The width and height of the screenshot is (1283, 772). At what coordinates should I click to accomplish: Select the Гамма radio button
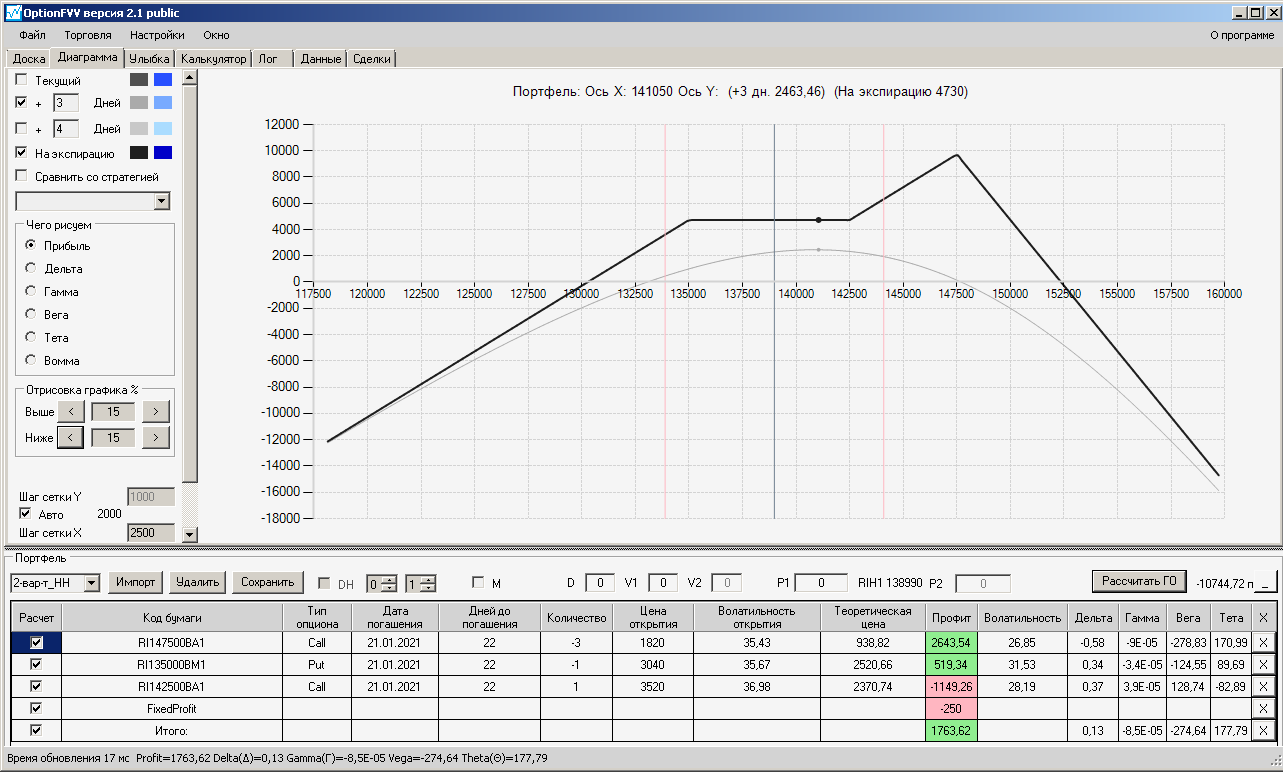tap(31, 292)
